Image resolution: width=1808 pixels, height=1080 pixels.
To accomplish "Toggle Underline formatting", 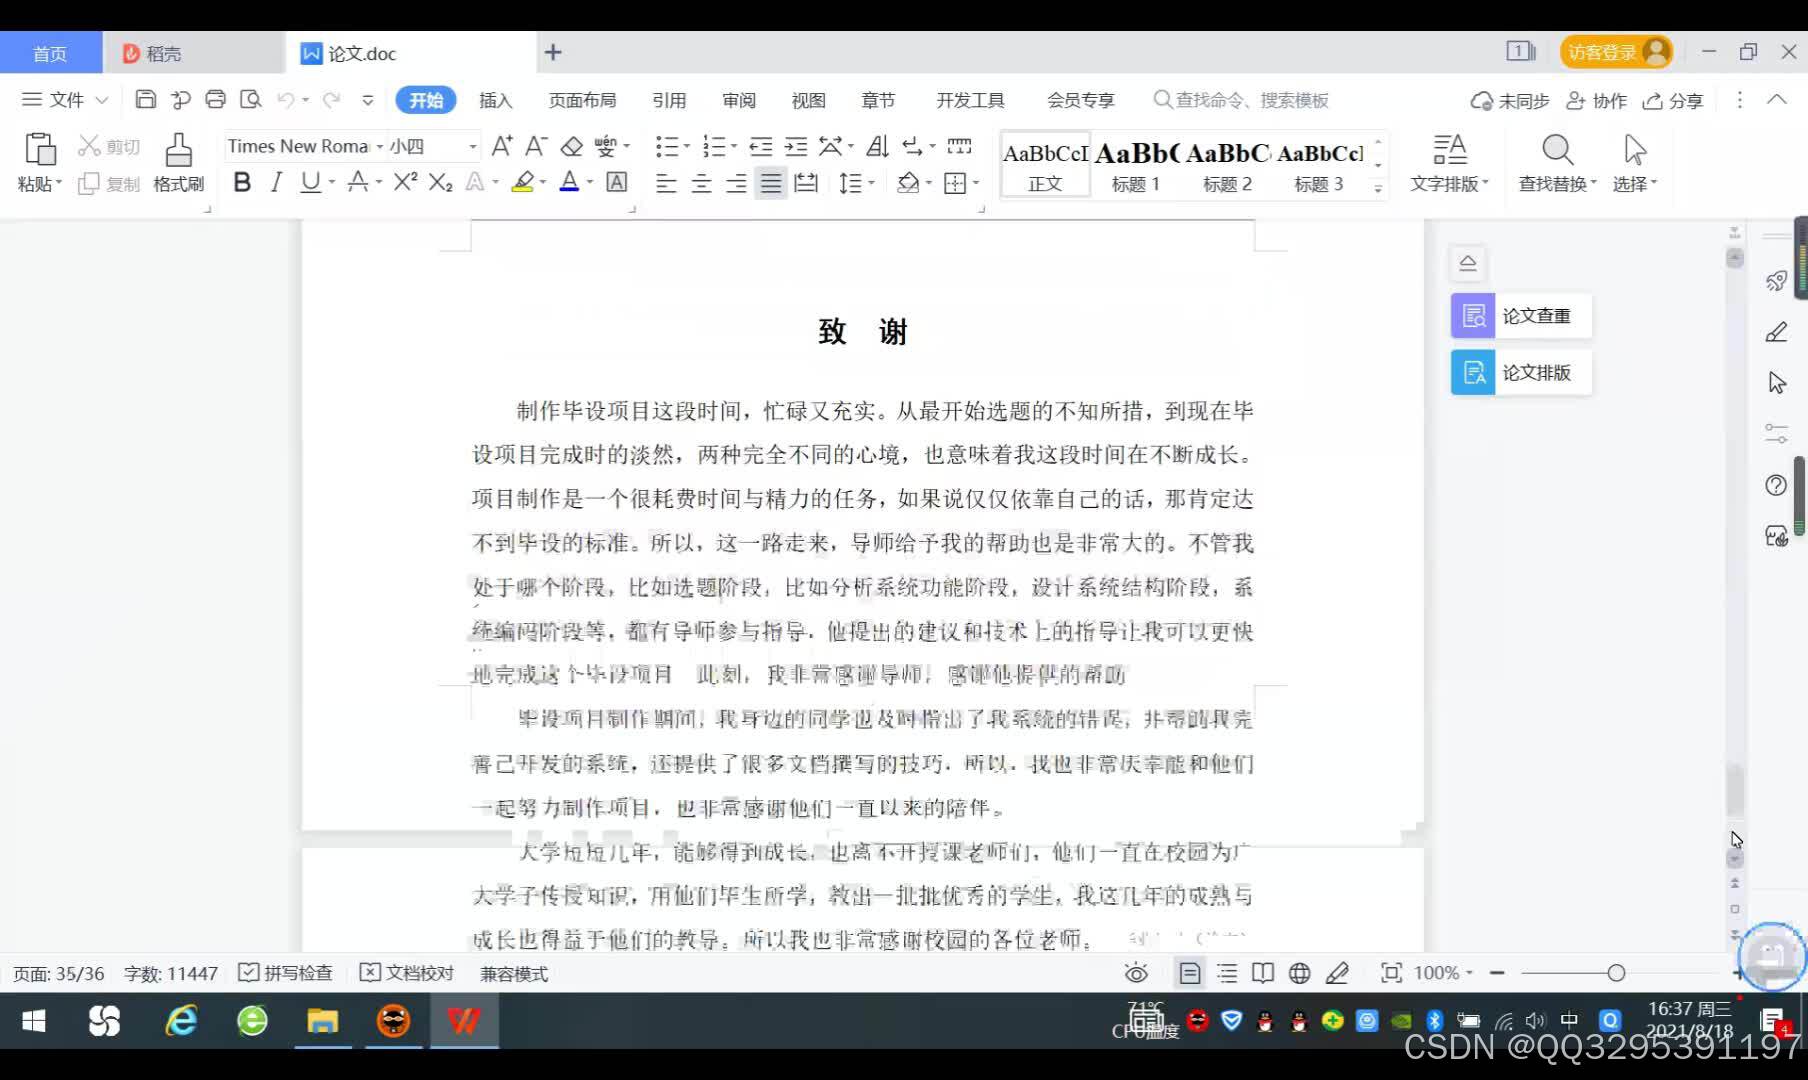I will click(310, 182).
